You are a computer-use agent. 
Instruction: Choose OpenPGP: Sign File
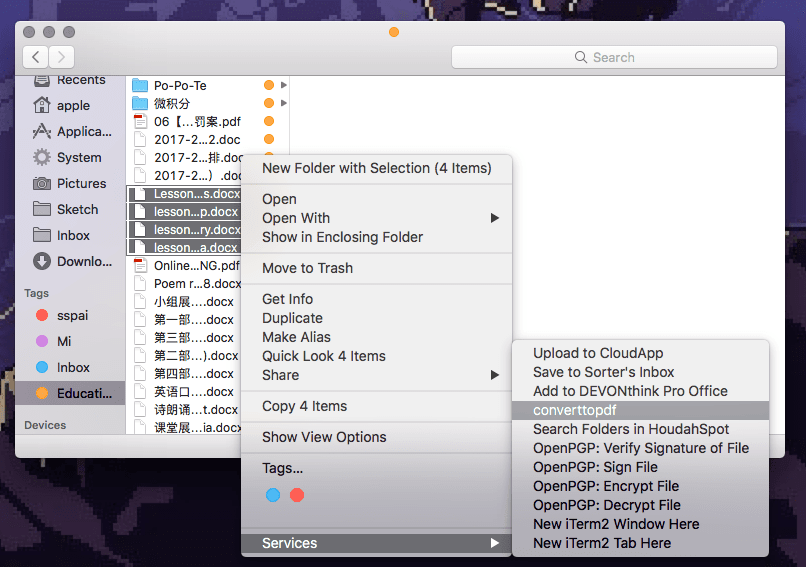(640, 467)
